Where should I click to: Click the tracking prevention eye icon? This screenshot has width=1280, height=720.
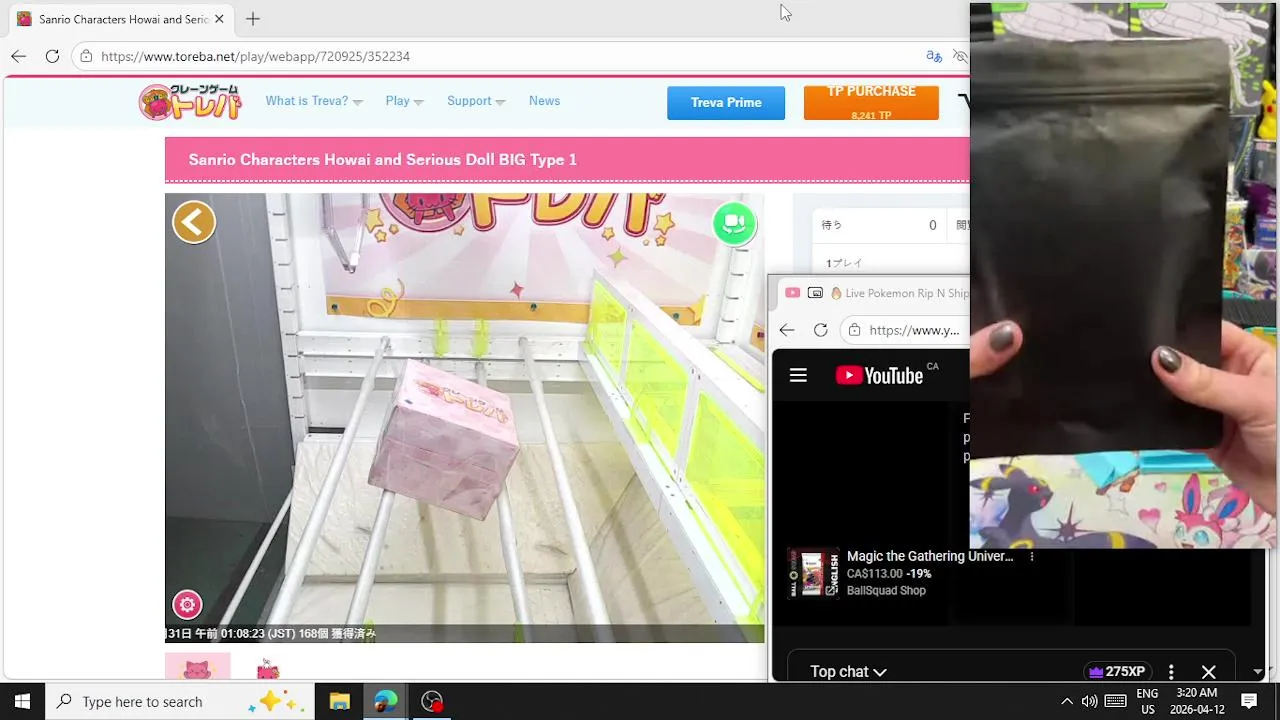pyautogui.click(x=960, y=56)
